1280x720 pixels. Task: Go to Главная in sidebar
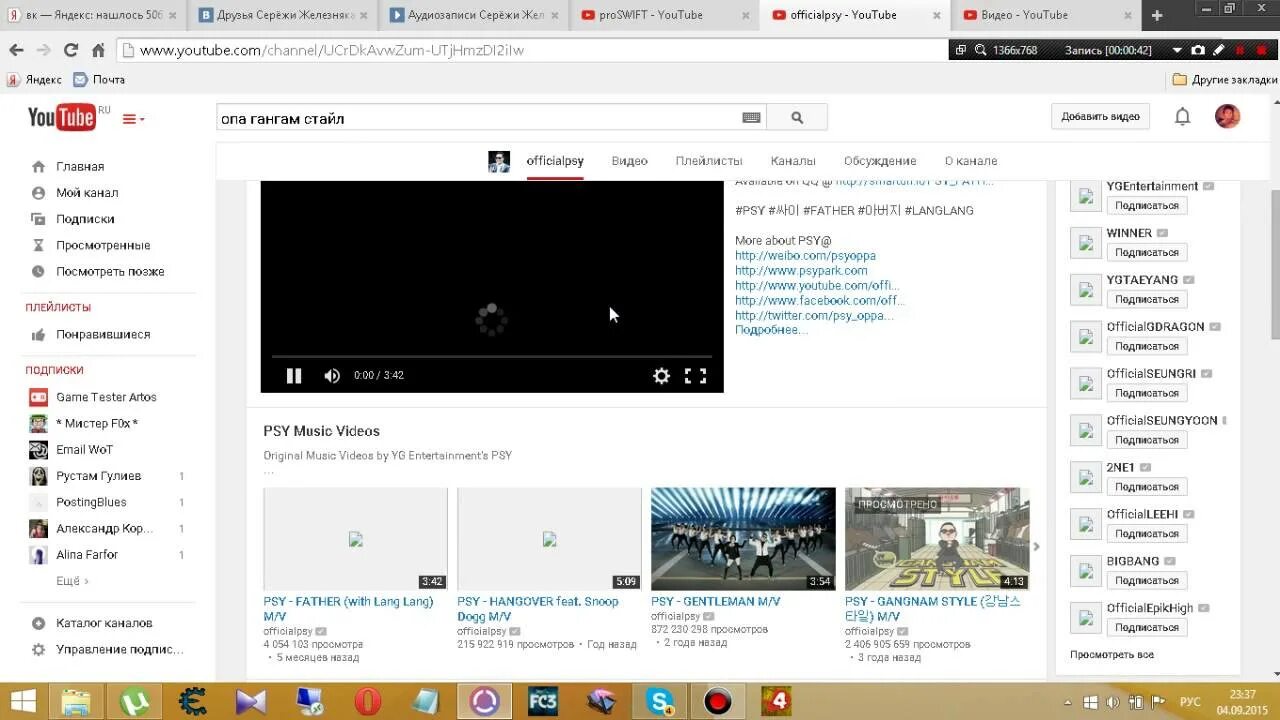point(80,167)
